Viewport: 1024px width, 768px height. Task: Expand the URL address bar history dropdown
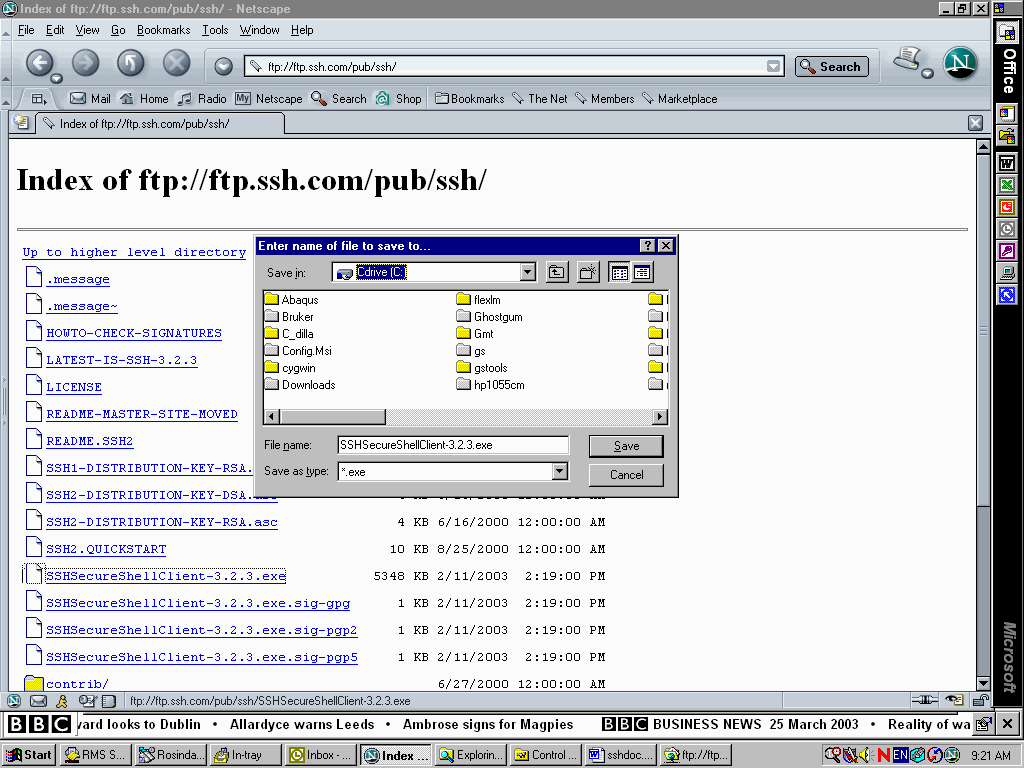coord(773,67)
